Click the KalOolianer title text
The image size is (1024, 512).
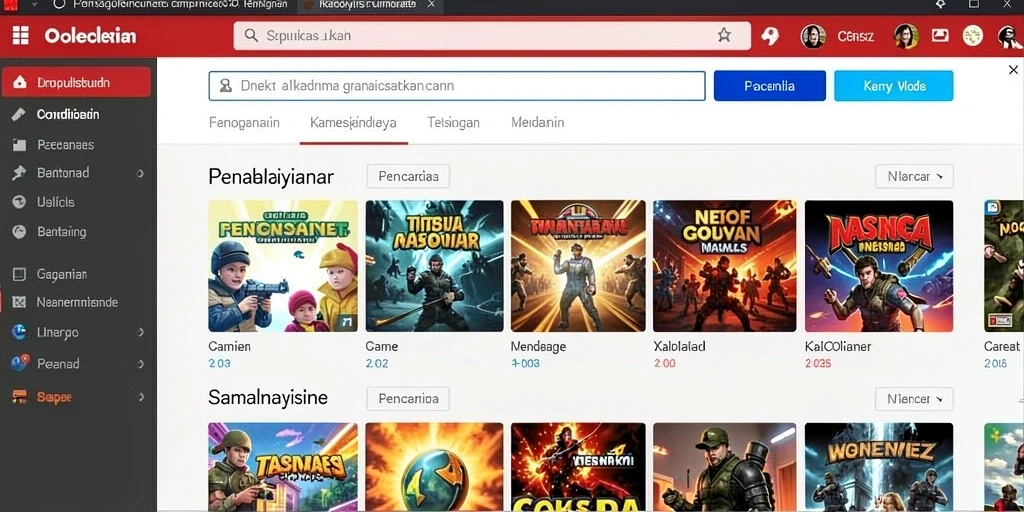click(838, 347)
